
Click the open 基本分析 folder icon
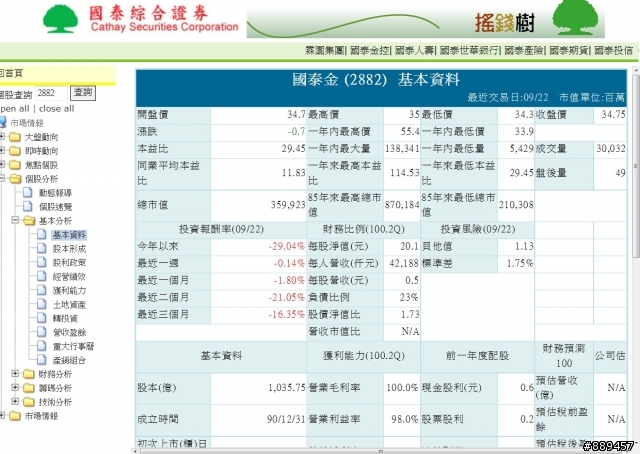click(x=29, y=220)
